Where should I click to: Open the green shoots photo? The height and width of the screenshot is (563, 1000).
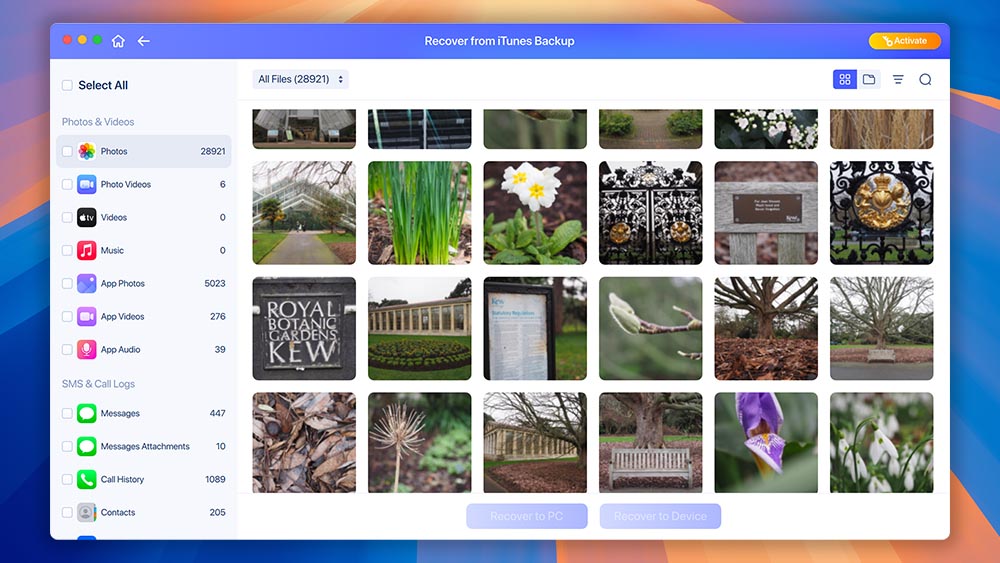pos(420,213)
